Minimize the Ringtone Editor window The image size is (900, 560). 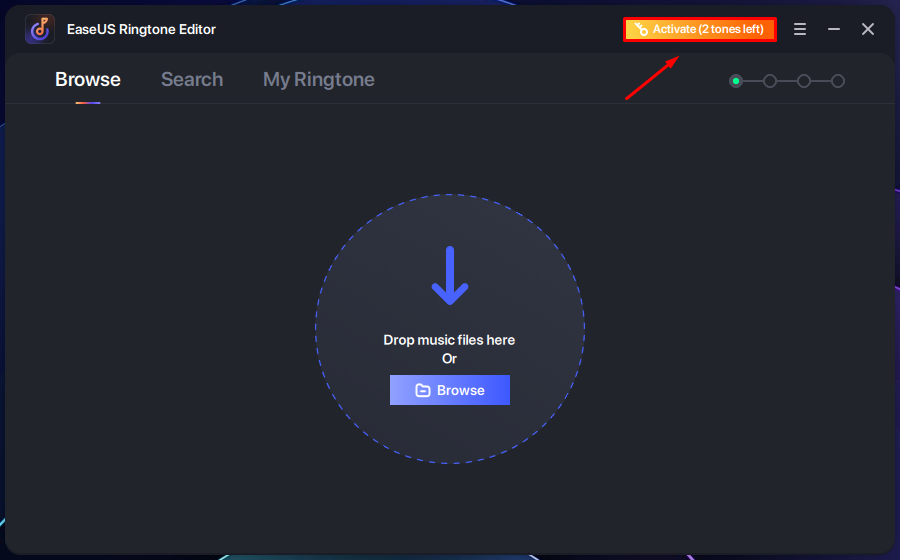pos(834,30)
